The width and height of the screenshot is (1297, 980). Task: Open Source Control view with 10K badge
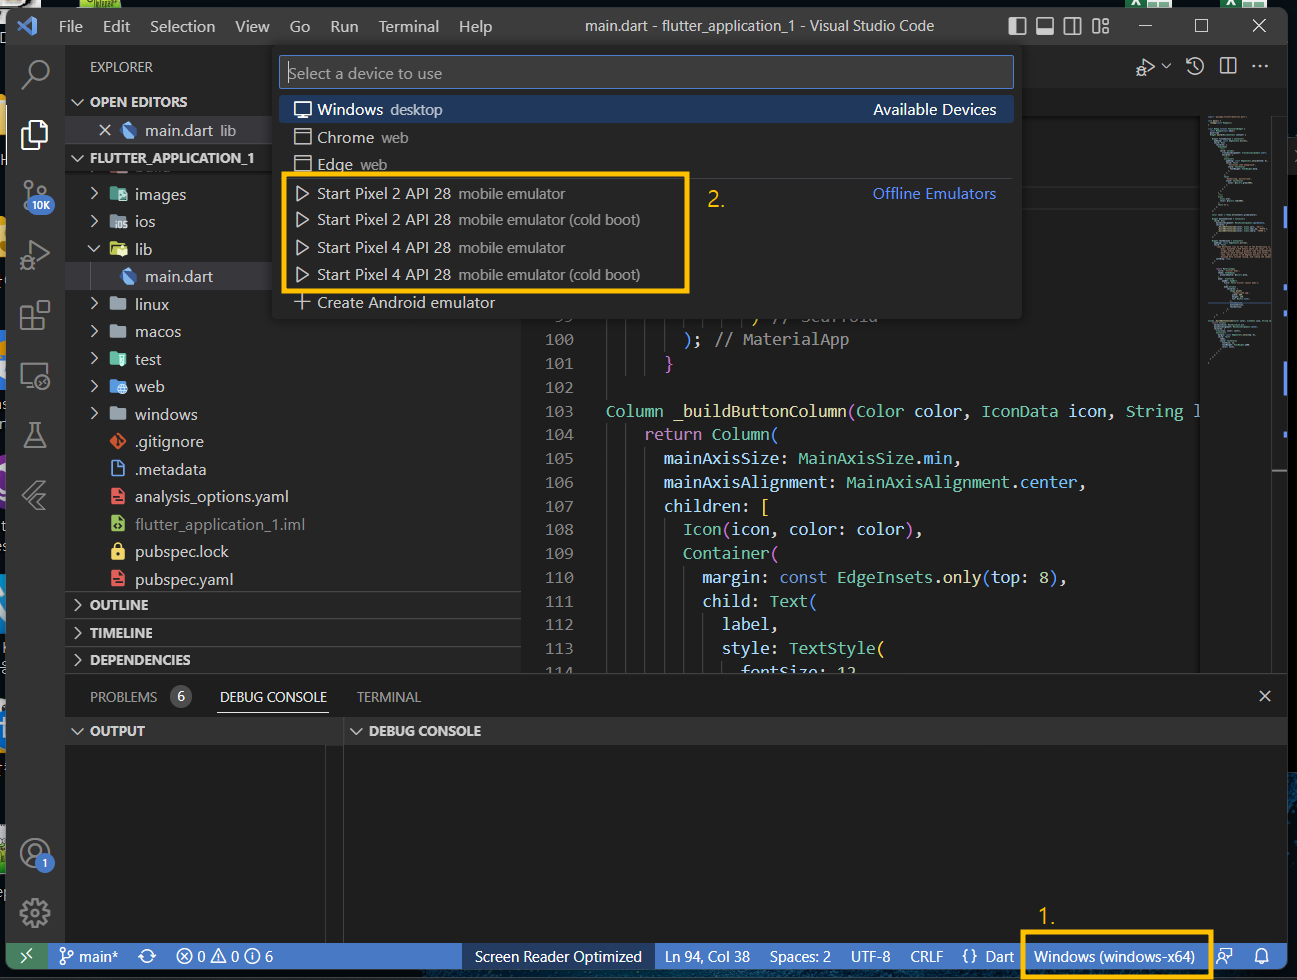pyautogui.click(x=35, y=194)
